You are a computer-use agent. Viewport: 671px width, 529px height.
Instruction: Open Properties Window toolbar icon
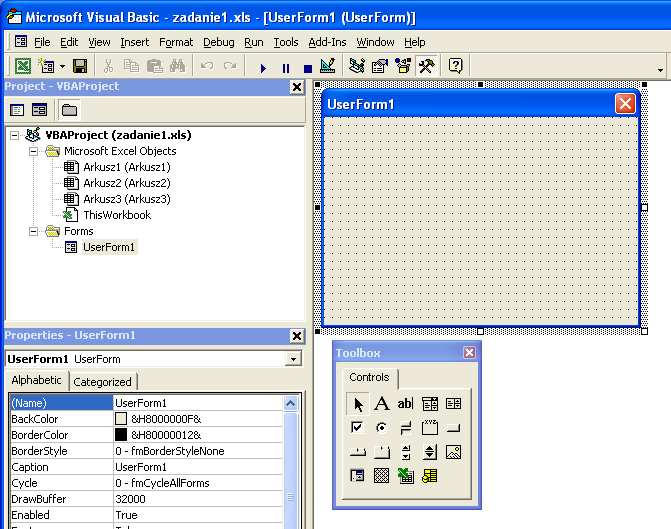tap(380, 66)
